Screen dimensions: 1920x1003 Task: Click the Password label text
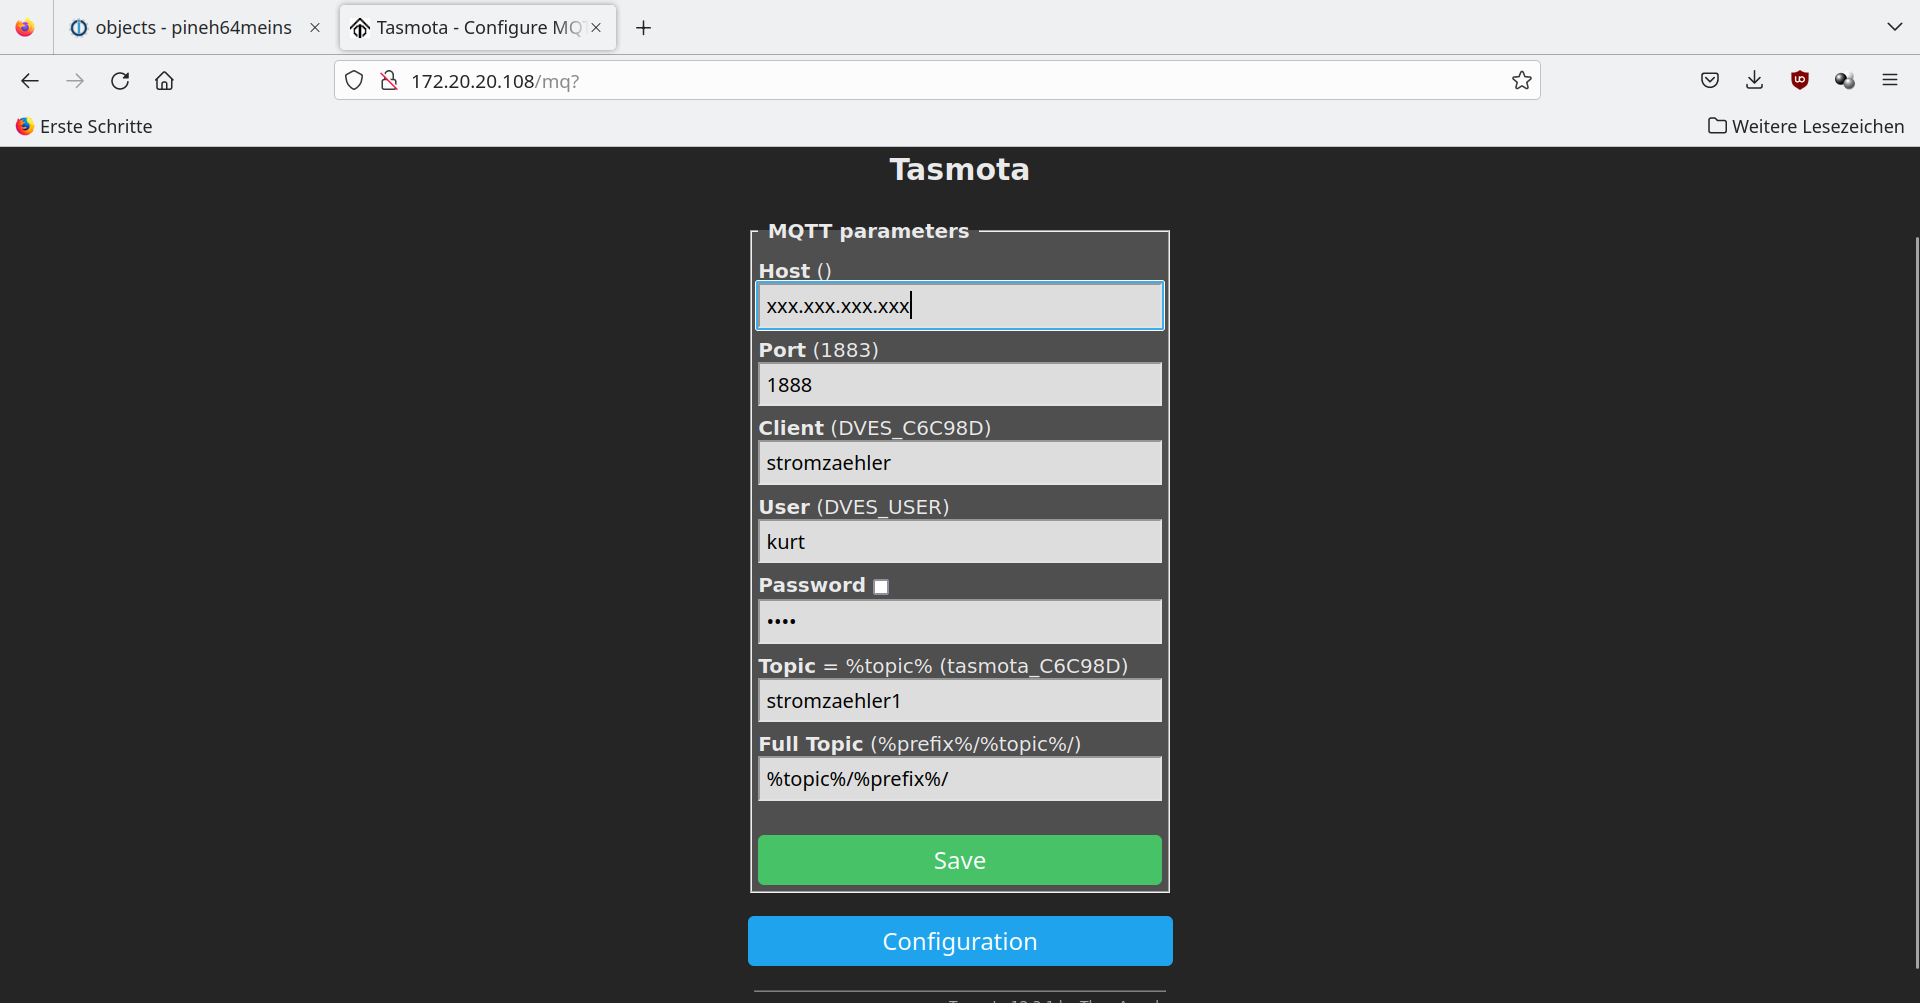pyautogui.click(x=811, y=585)
